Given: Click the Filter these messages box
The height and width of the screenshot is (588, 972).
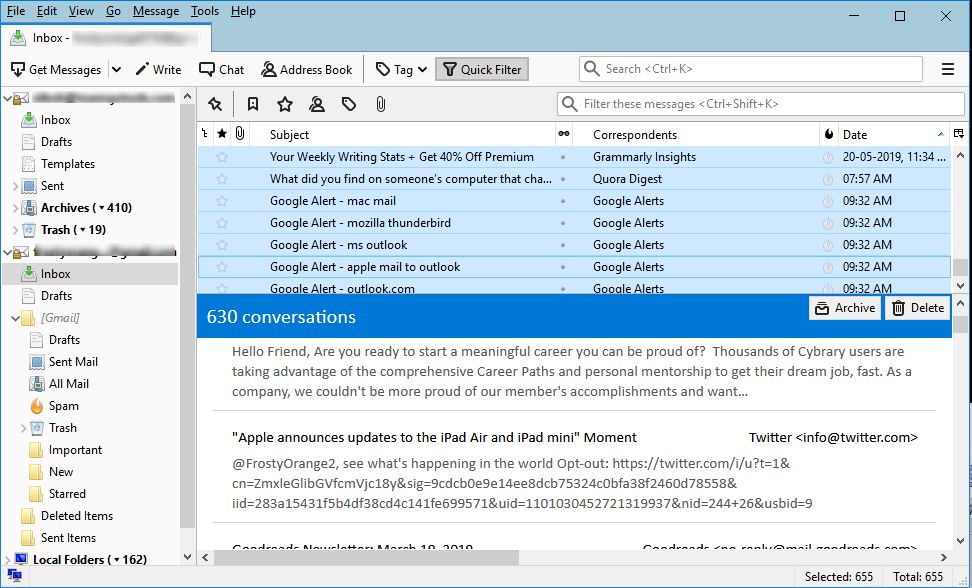Looking at the screenshot, I should [x=761, y=104].
